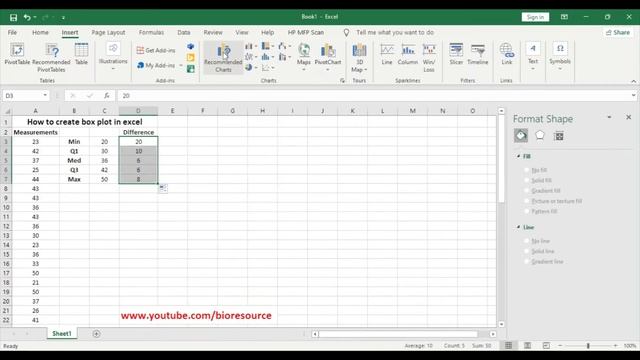Open the Maps chart tool
Viewport: 640px width, 360px height.
point(304,57)
